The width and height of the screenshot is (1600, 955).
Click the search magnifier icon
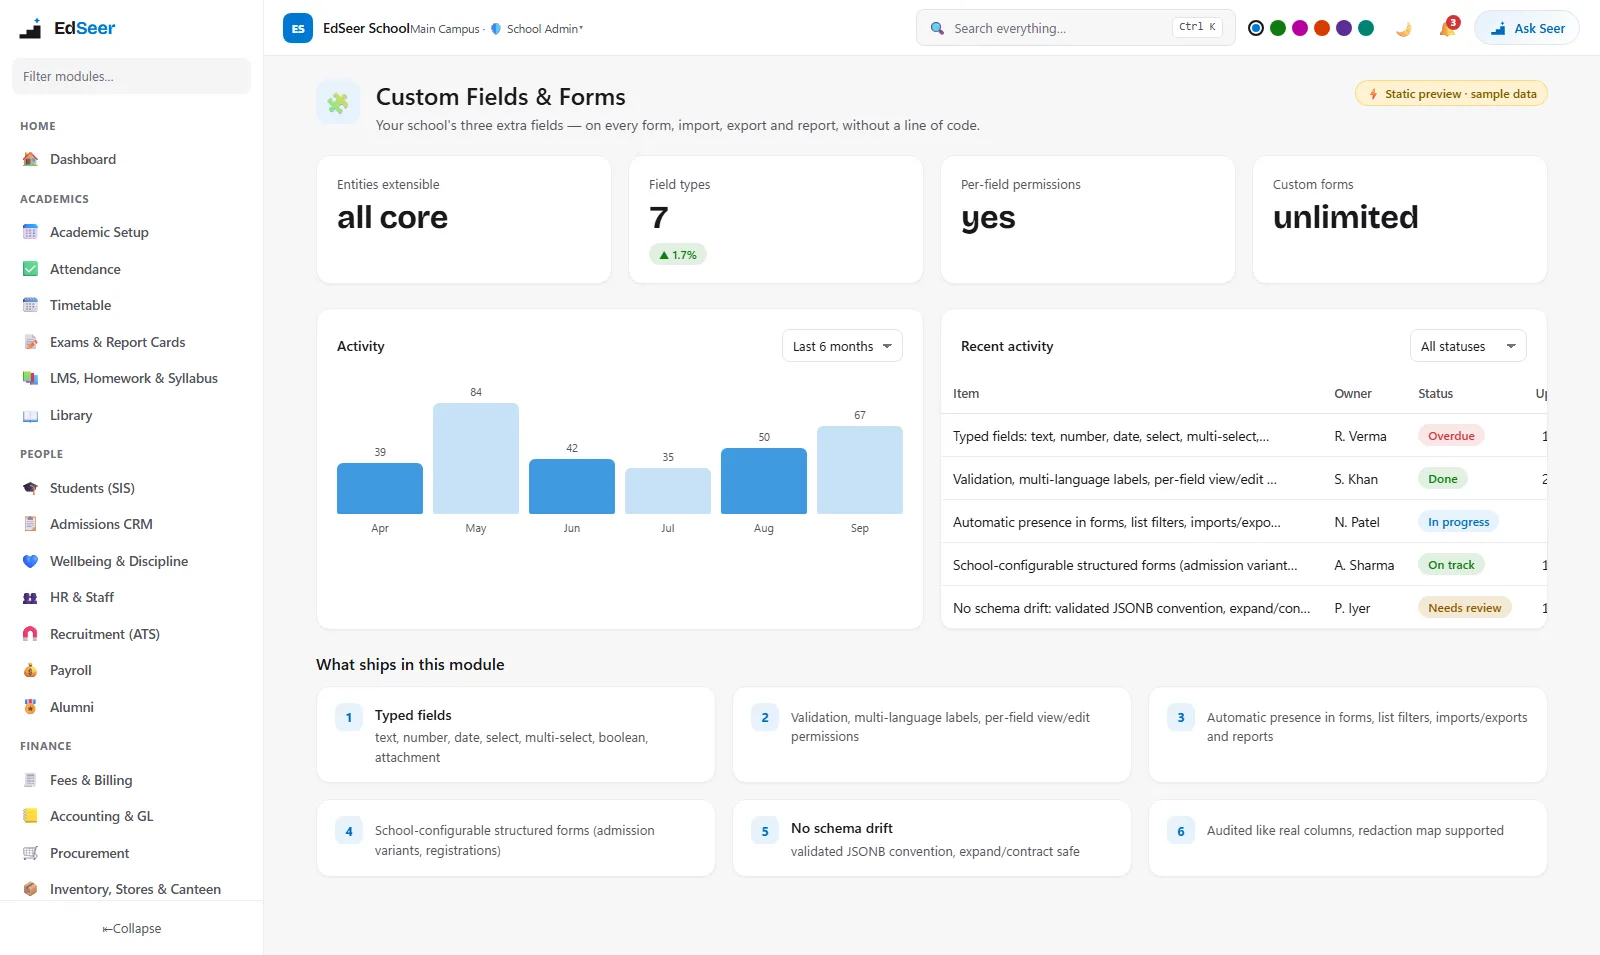[937, 28]
